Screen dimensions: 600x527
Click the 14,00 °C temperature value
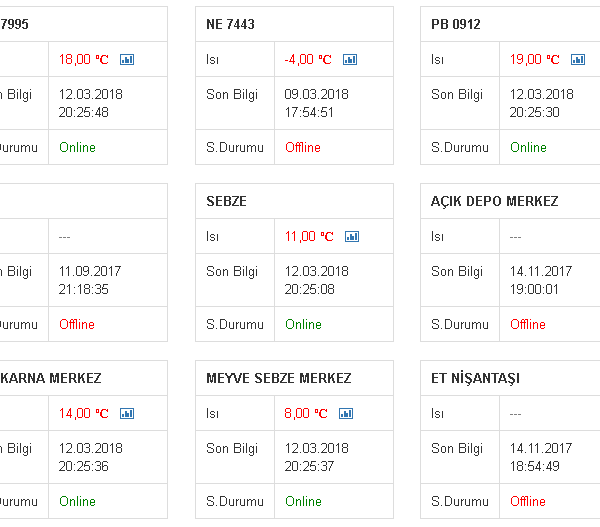84,414
